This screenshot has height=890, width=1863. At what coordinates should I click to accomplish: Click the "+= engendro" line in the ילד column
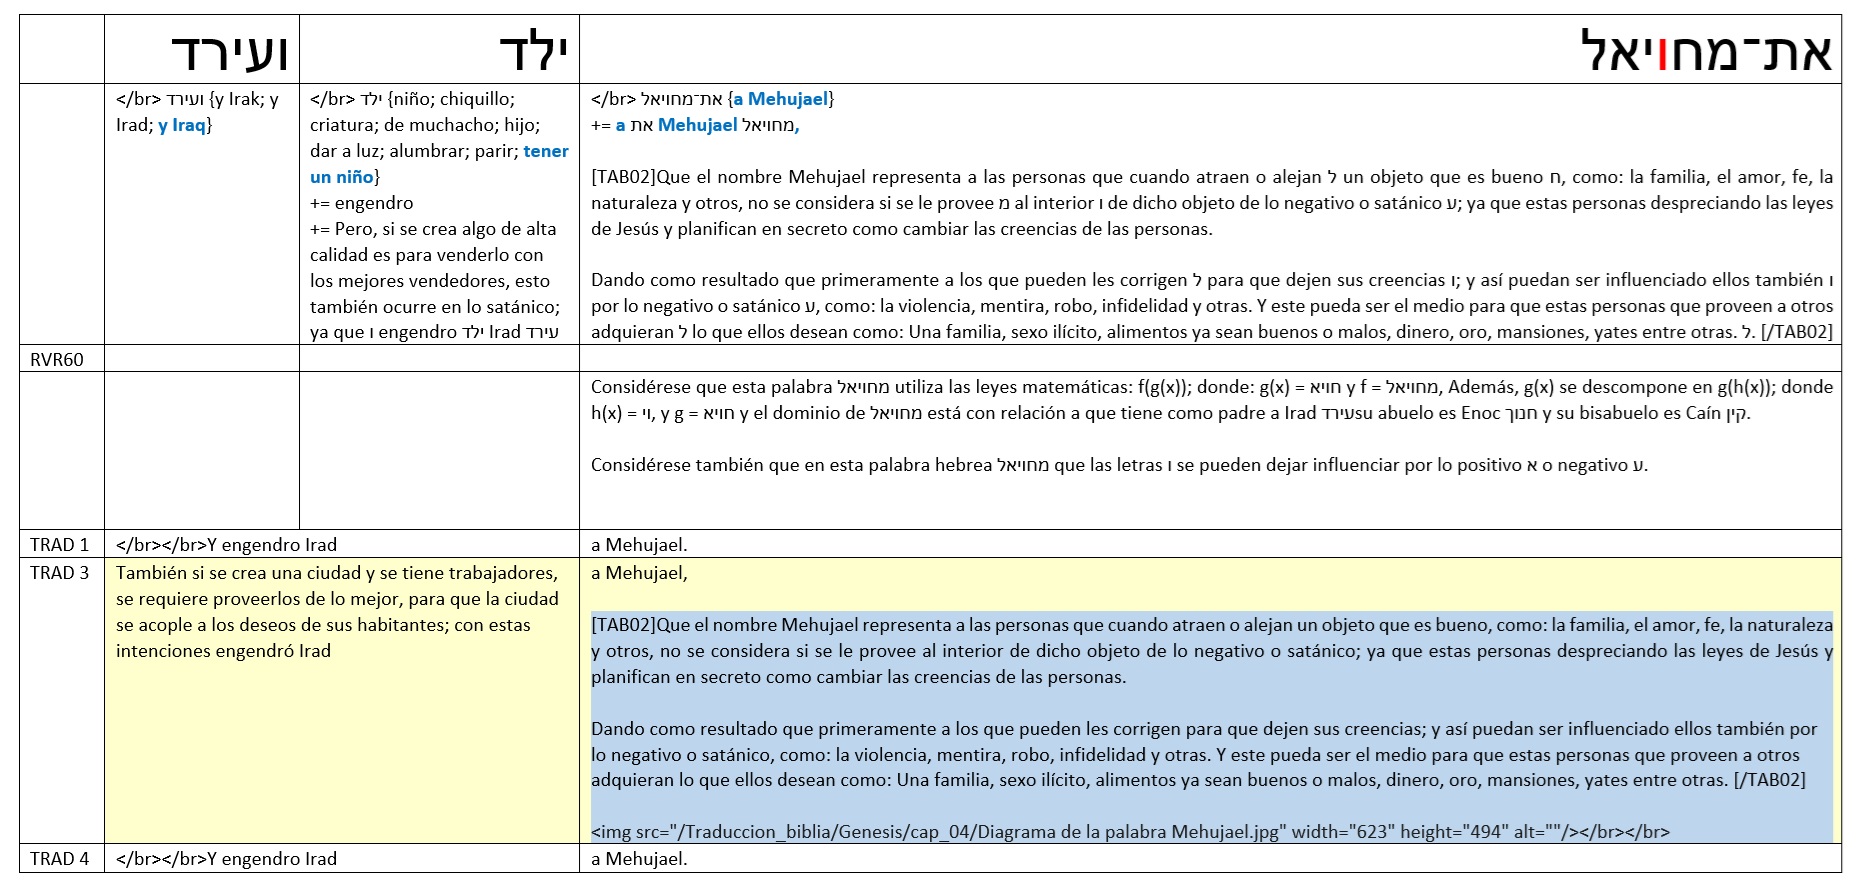click(x=361, y=203)
